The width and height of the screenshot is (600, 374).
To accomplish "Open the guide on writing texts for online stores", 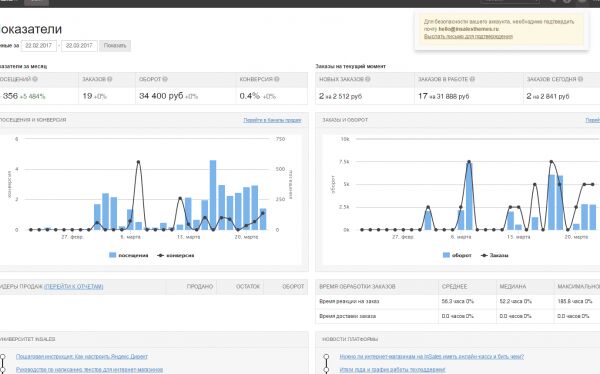I will pyautogui.click(x=89, y=370).
